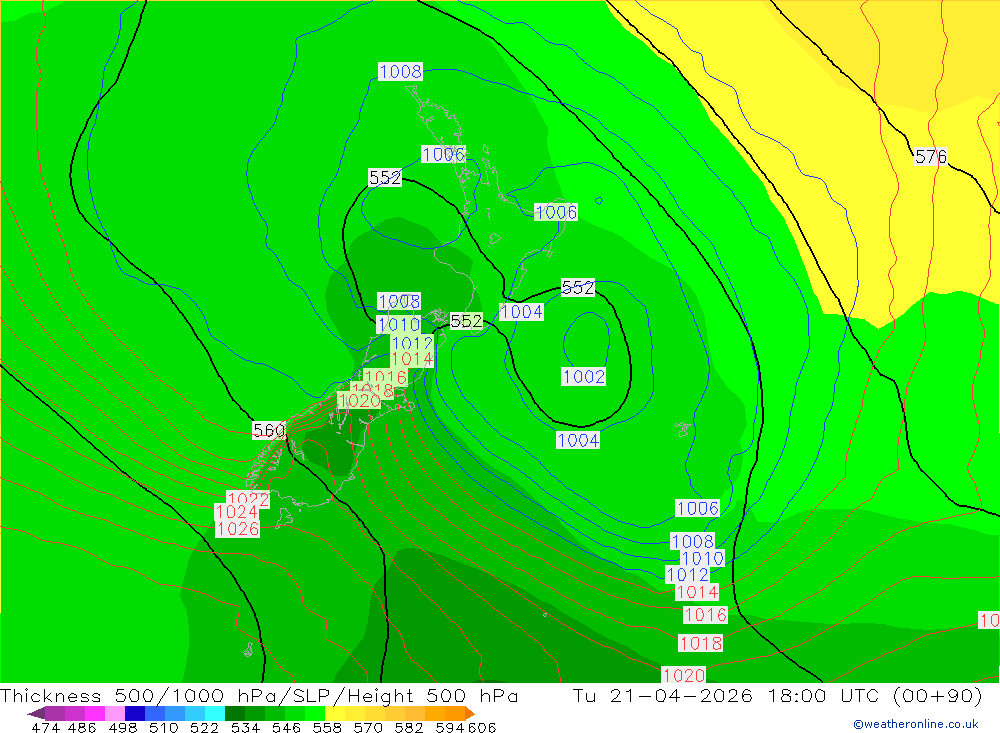Click the brightest green legend swatch
1000x733 pixels.
point(315,713)
